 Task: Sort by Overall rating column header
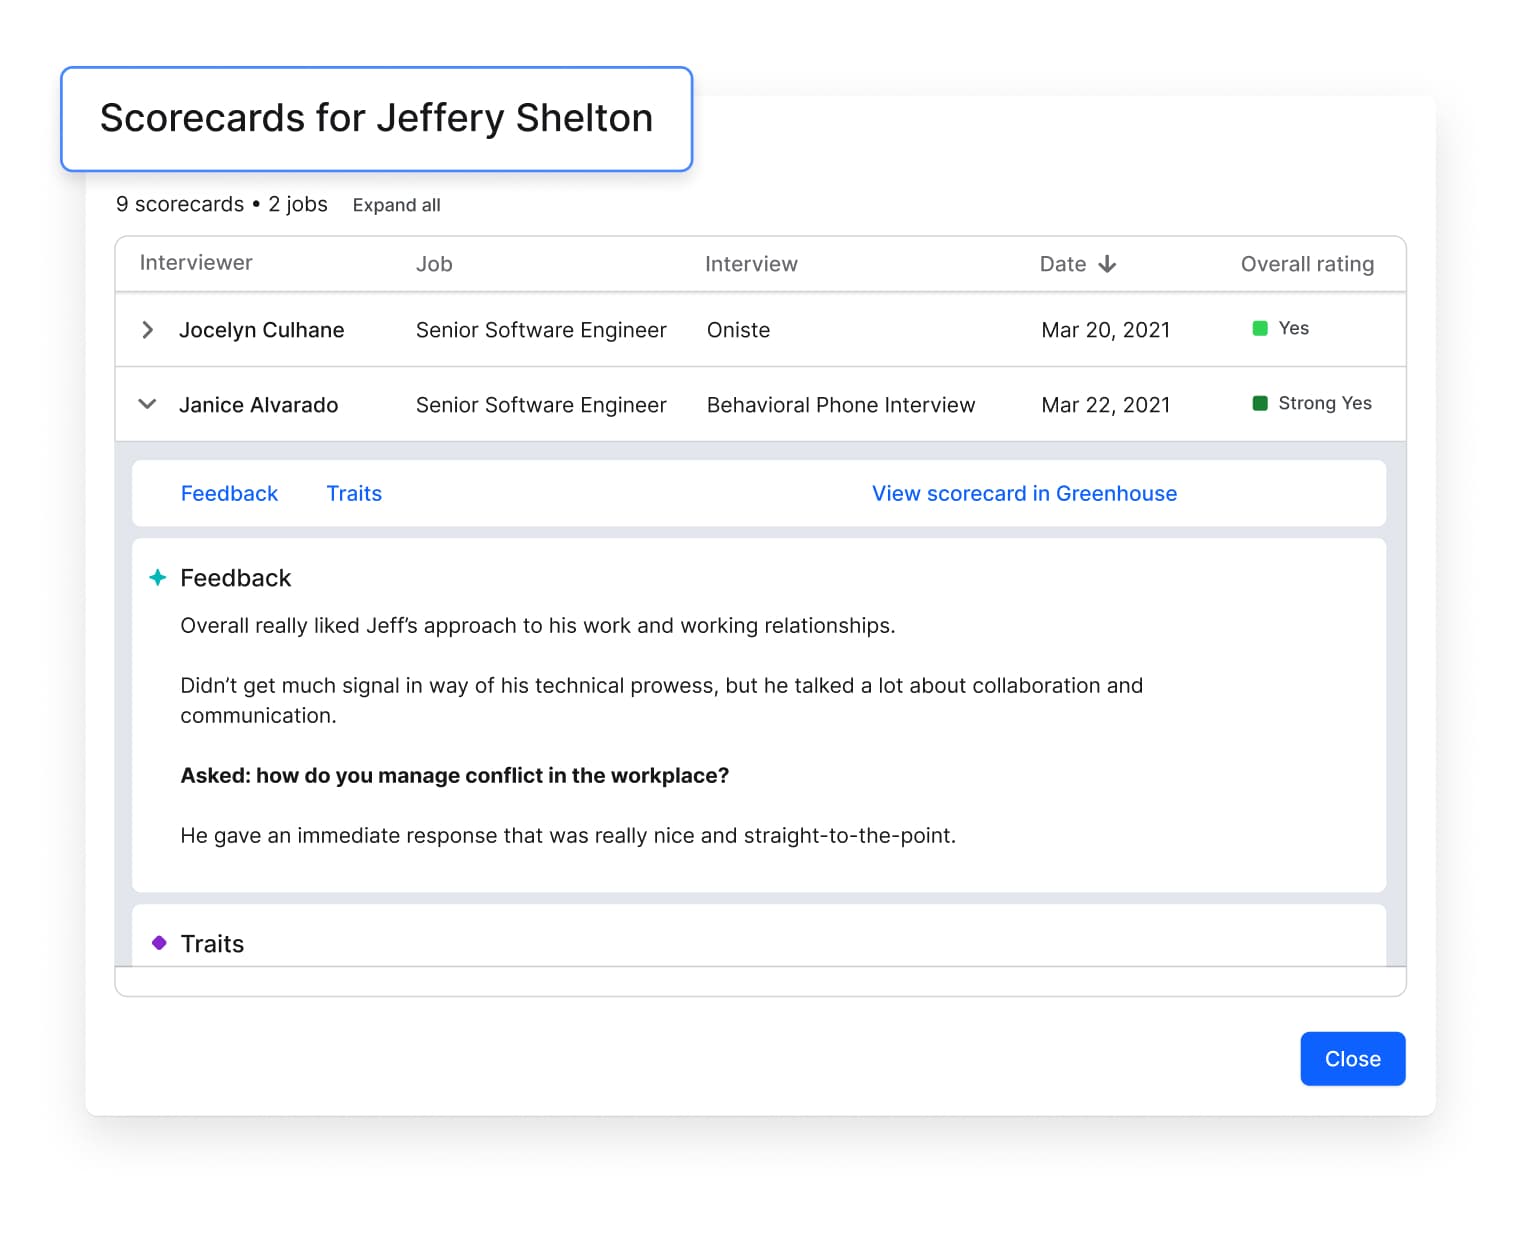click(1307, 264)
